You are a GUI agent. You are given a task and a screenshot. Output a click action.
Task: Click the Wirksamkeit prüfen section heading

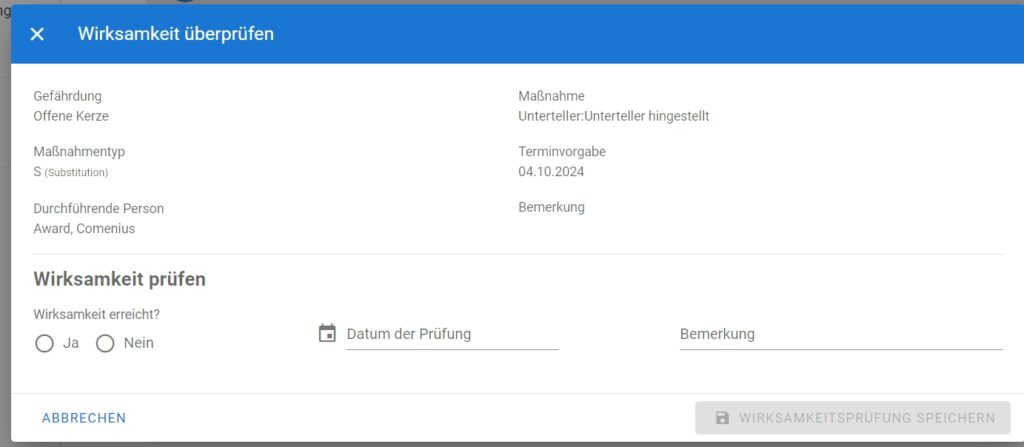pyautogui.click(x=120, y=279)
